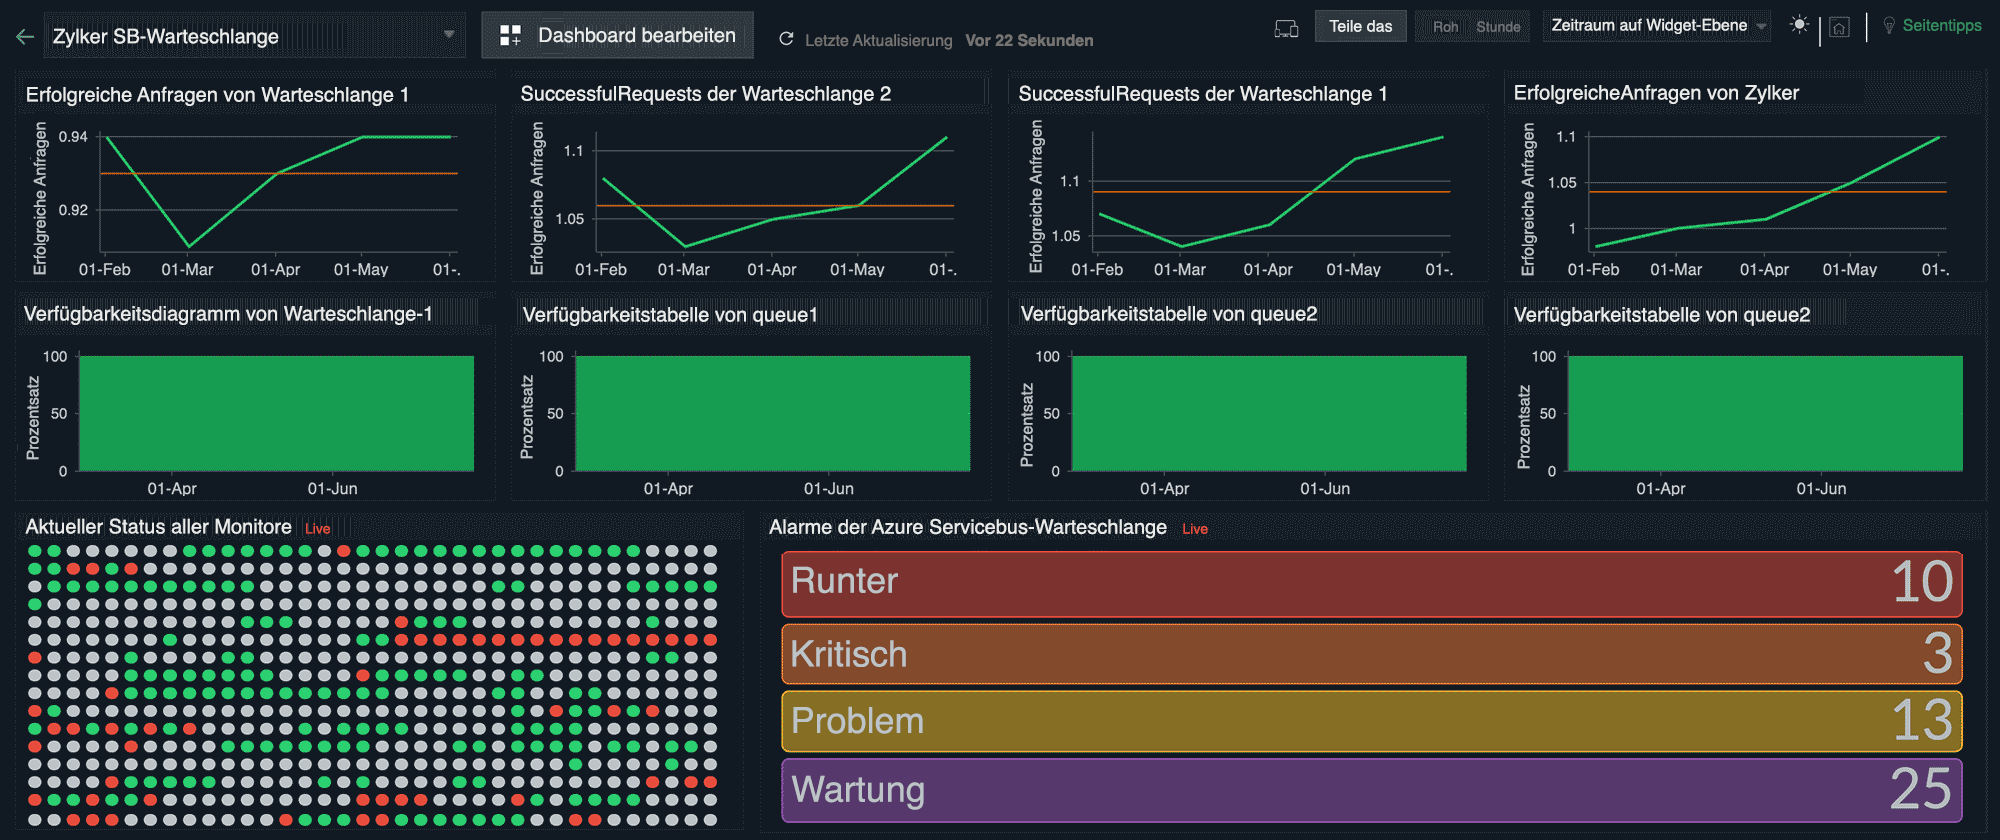Open the Zylker SB-Warteschlange dashboard dropdown
2000x840 pixels.
click(x=448, y=35)
